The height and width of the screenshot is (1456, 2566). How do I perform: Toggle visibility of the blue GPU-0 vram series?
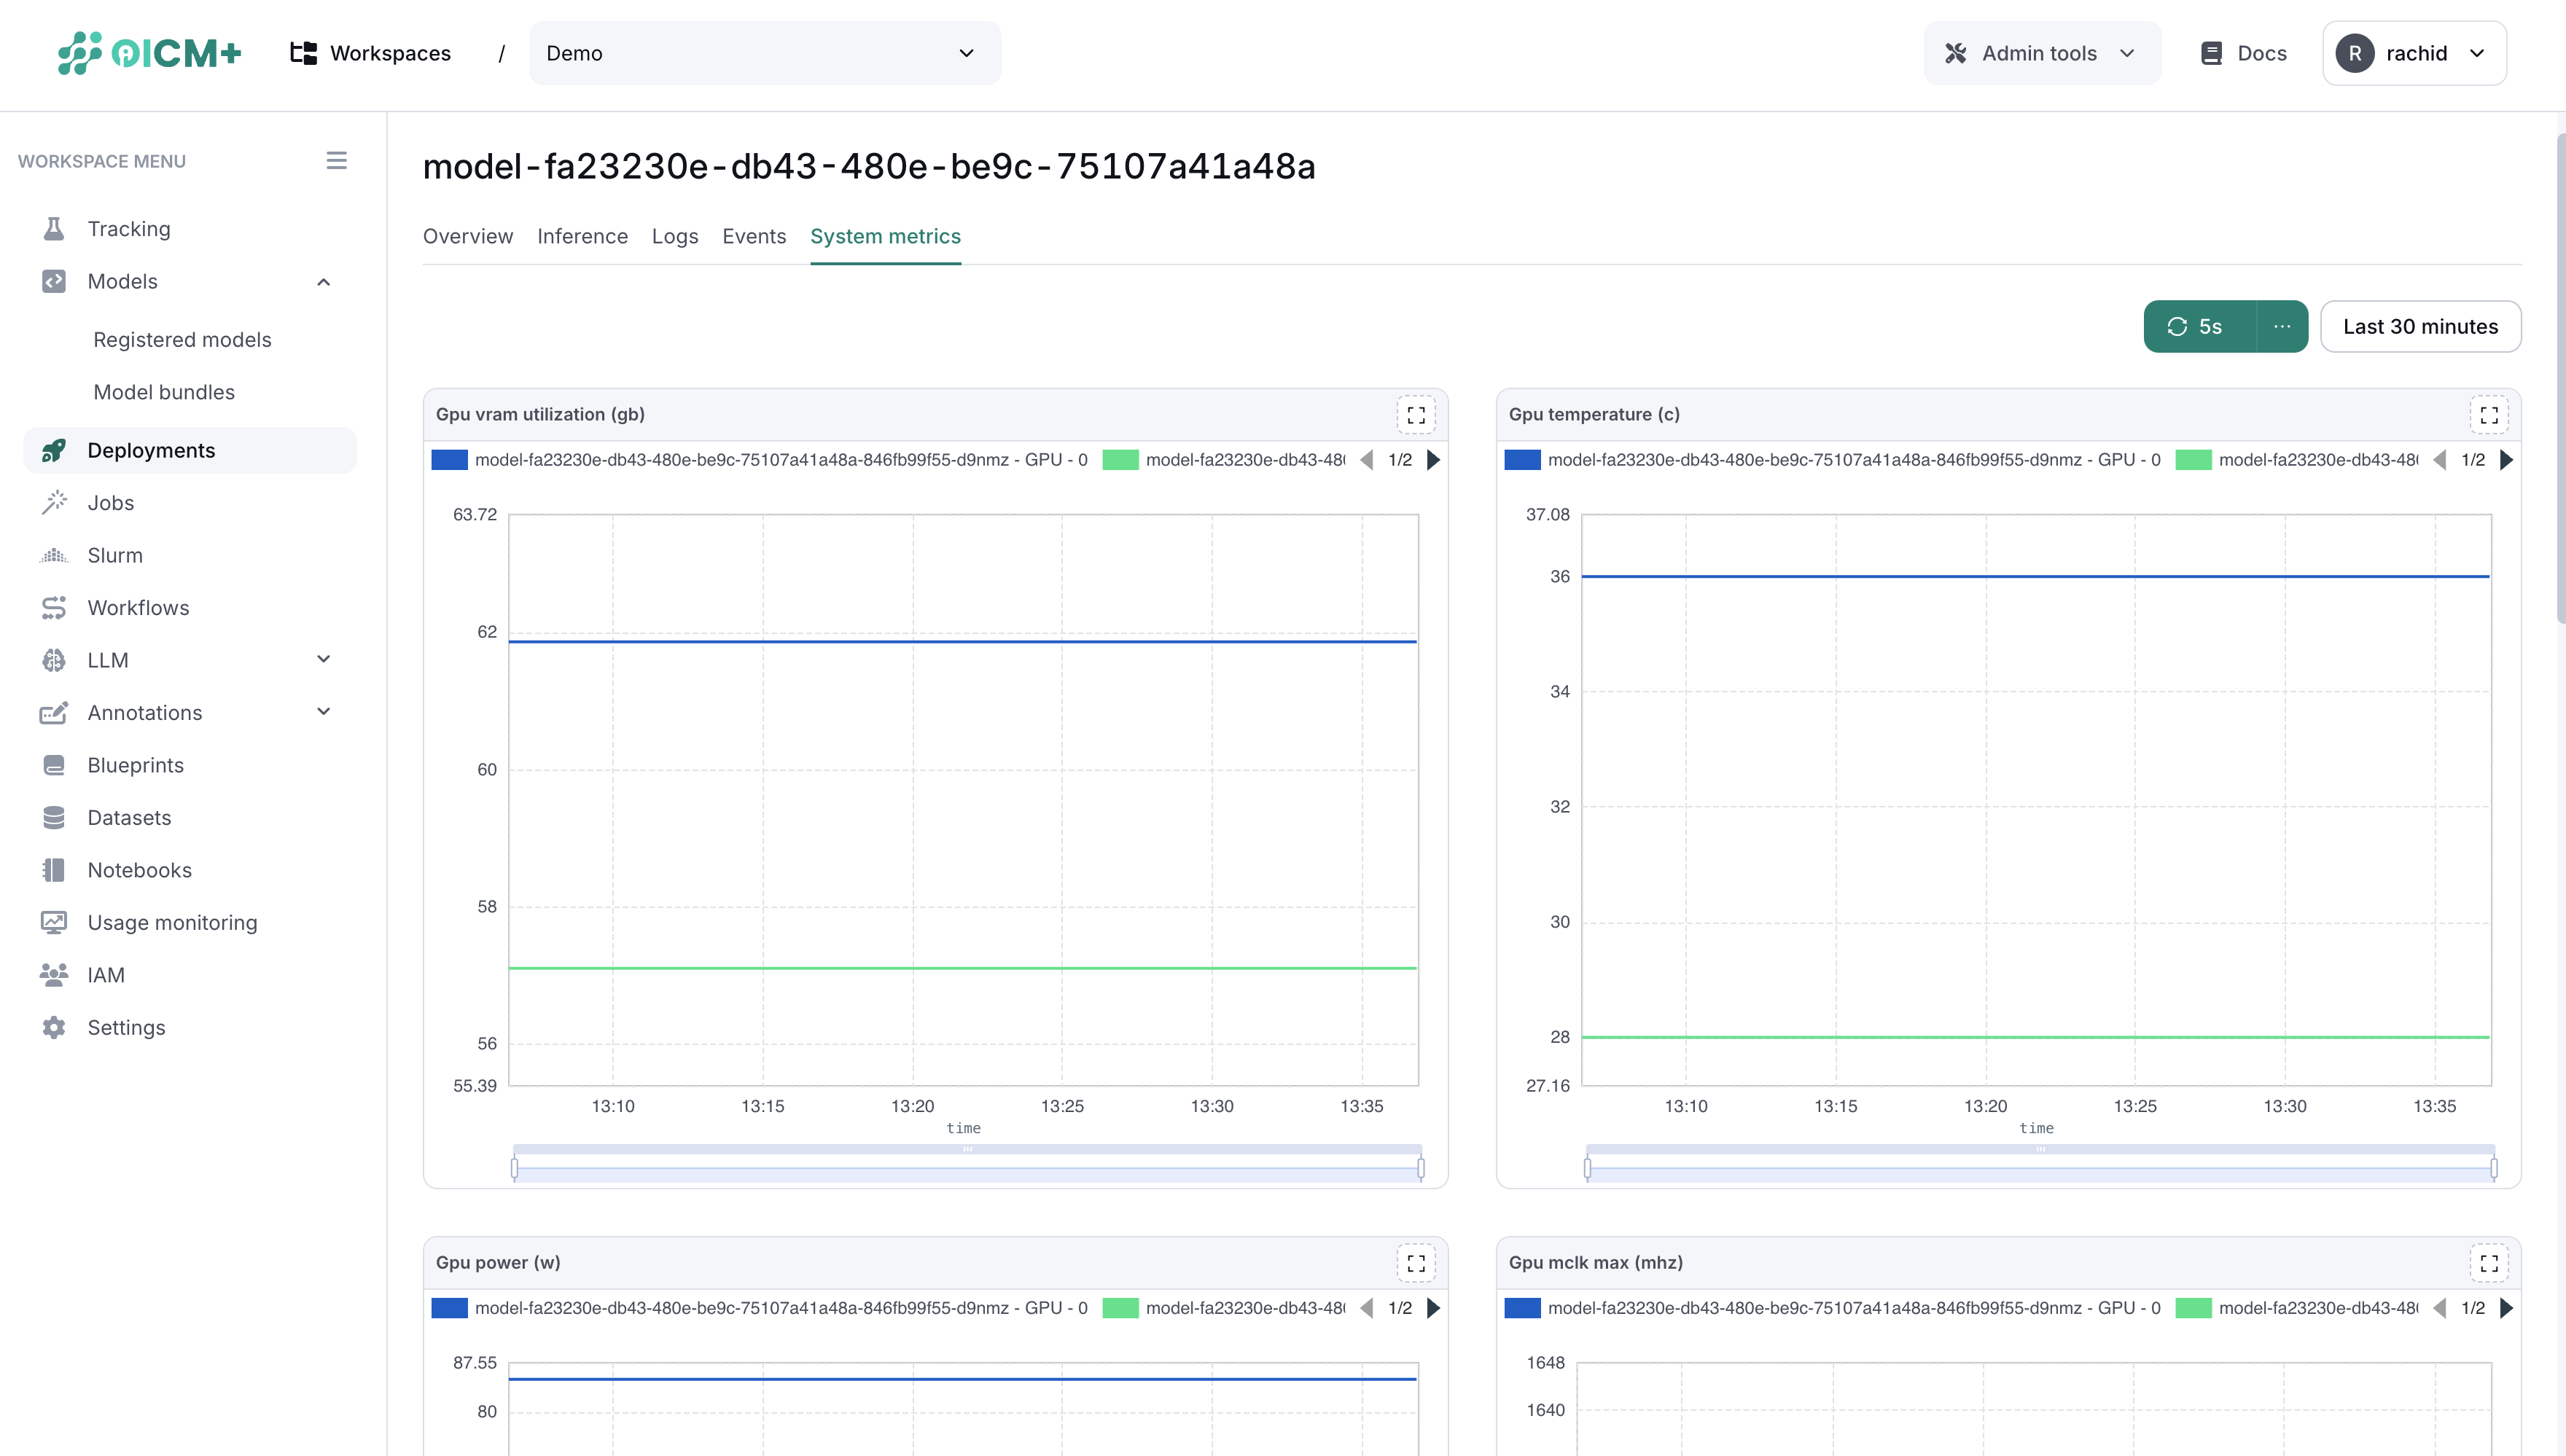coord(450,459)
